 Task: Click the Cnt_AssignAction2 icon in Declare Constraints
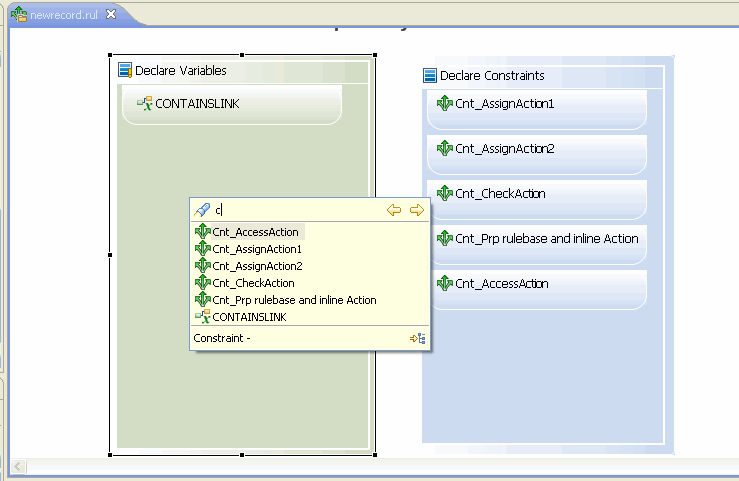(x=444, y=148)
